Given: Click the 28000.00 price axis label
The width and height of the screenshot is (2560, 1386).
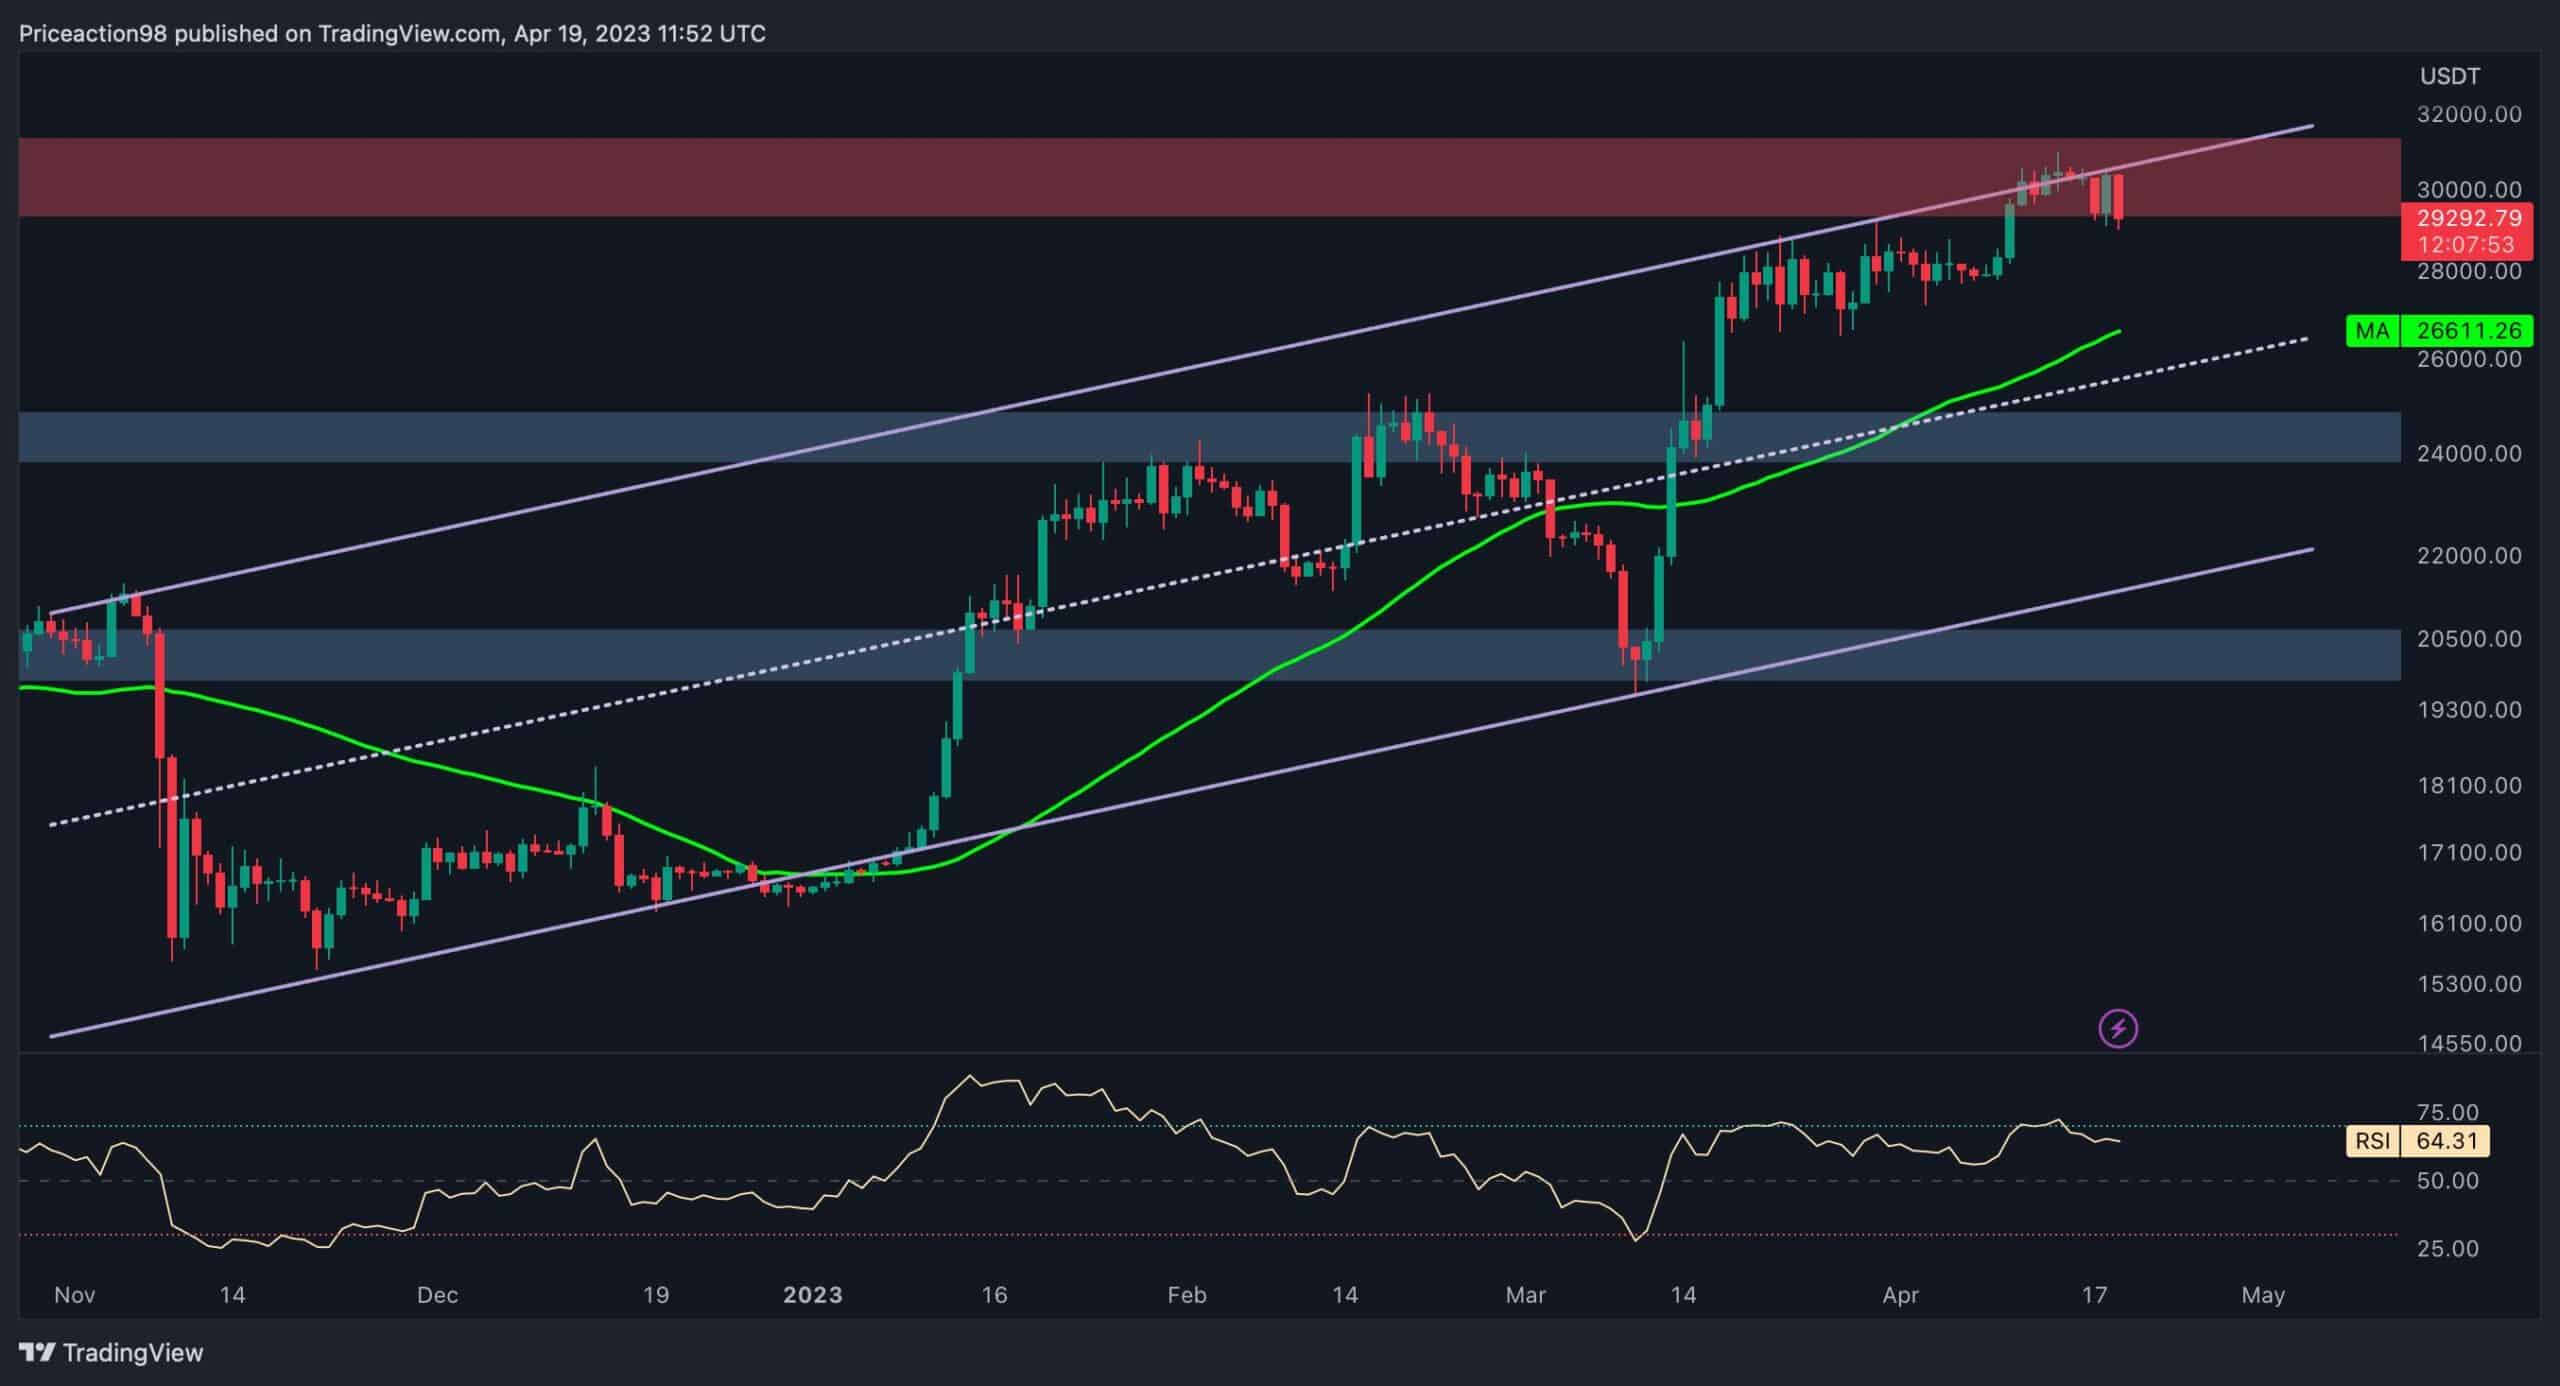Looking at the screenshot, I should 2469,271.
